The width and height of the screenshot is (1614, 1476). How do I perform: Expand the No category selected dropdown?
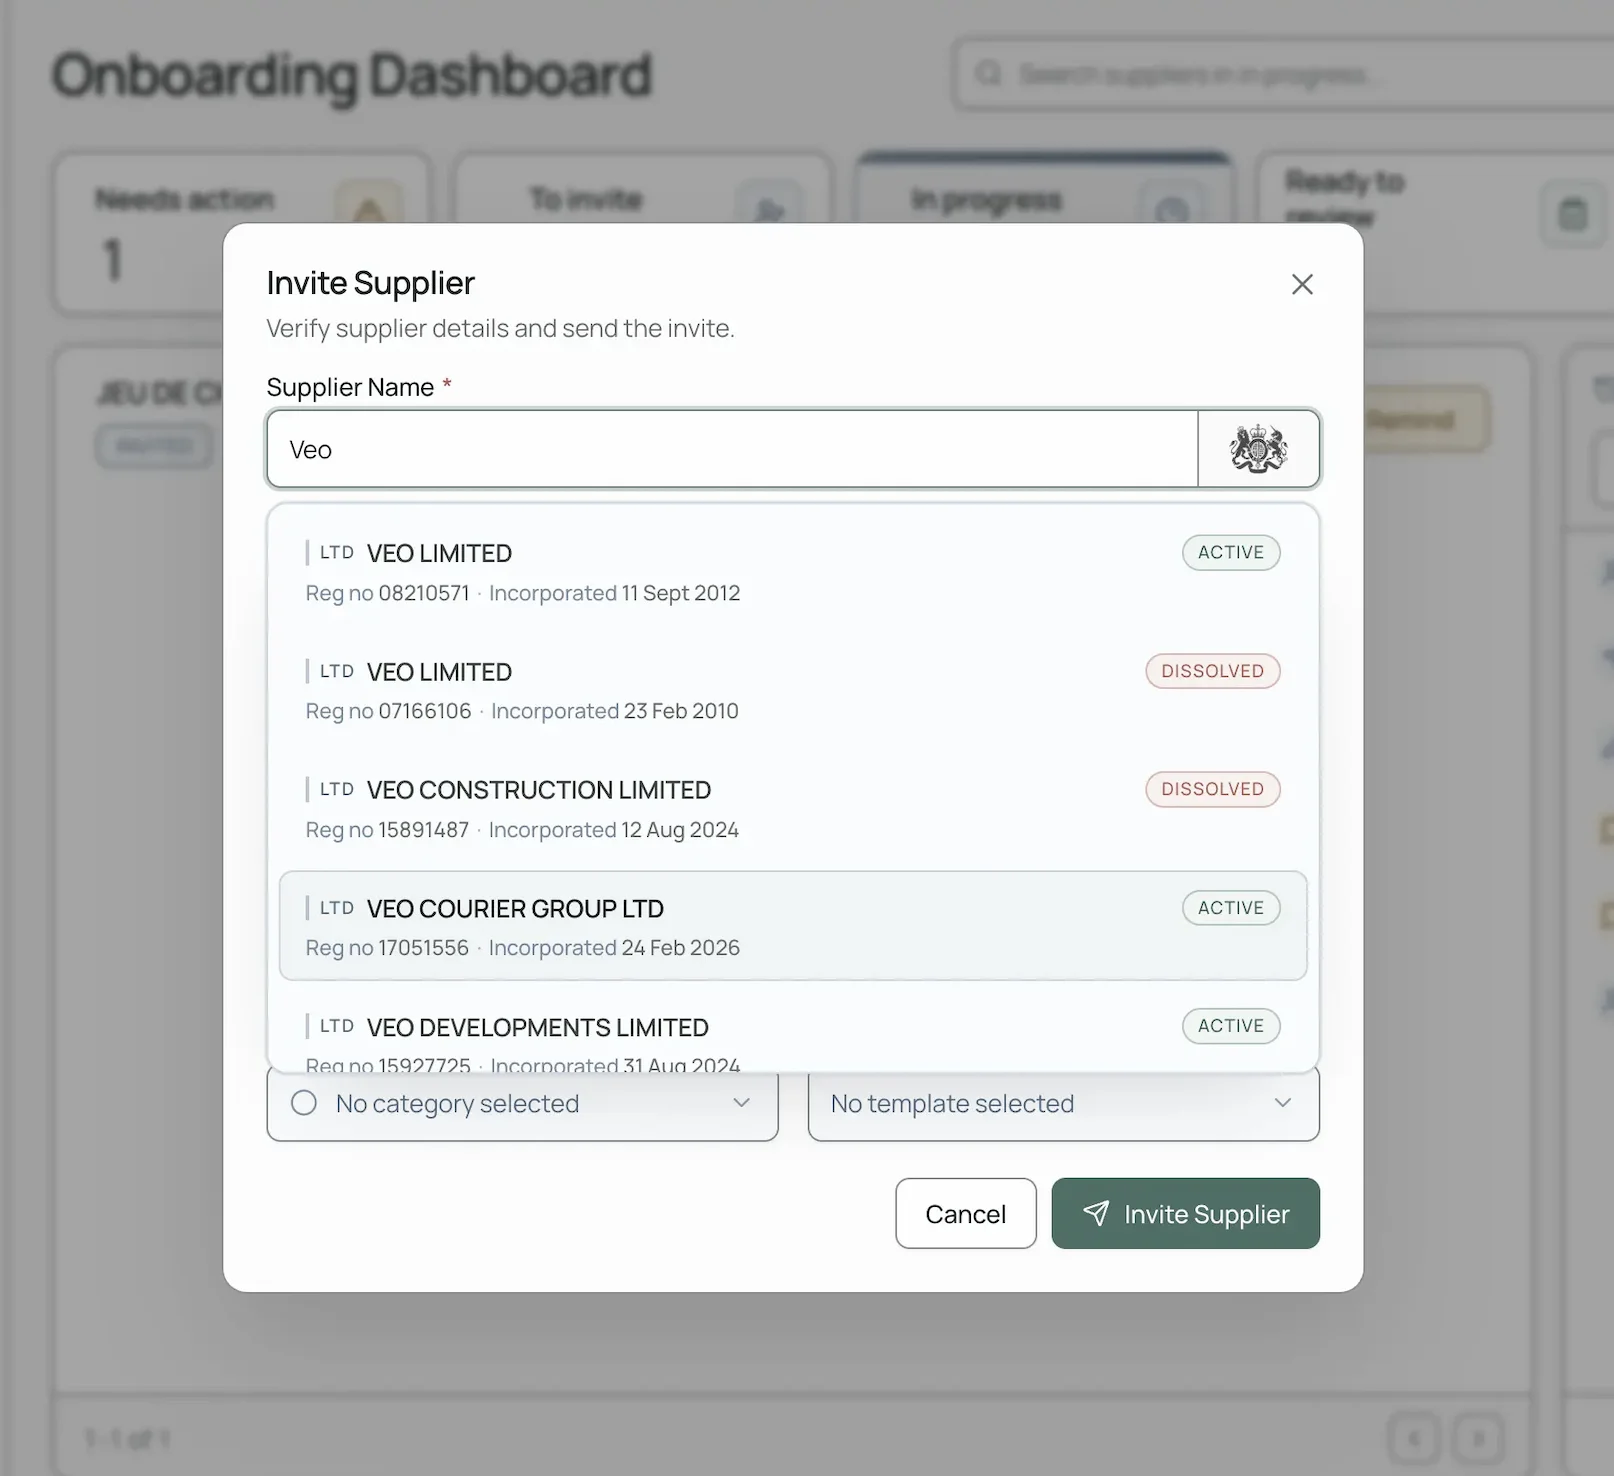coord(741,1102)
